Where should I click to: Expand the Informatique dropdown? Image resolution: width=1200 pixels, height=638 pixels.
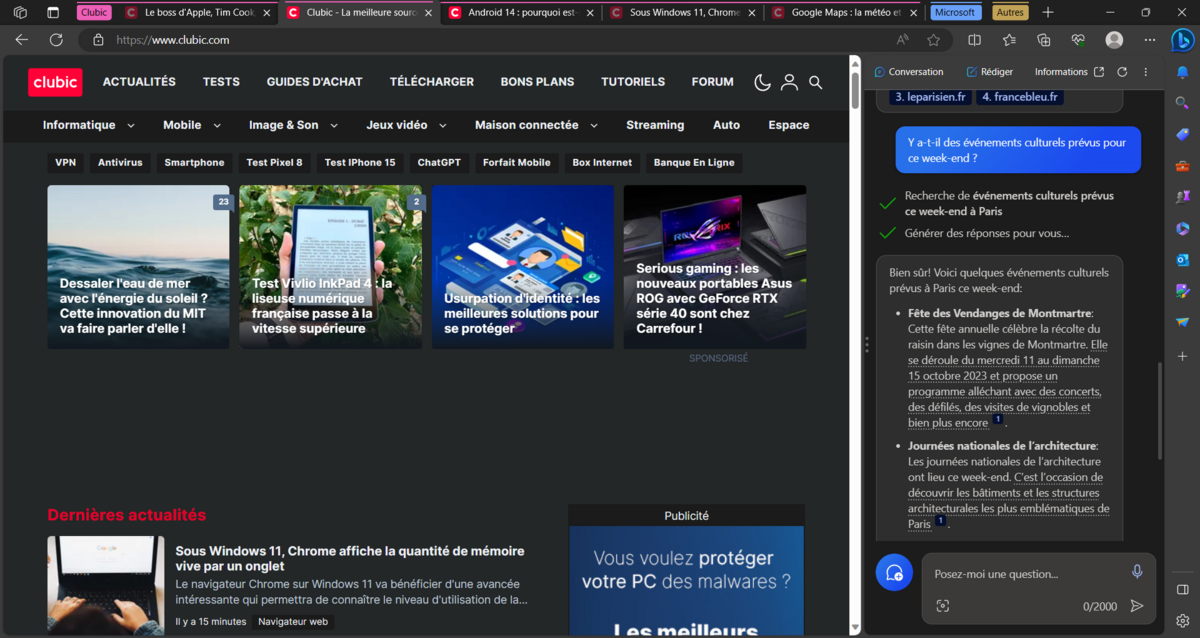(131, 126)
